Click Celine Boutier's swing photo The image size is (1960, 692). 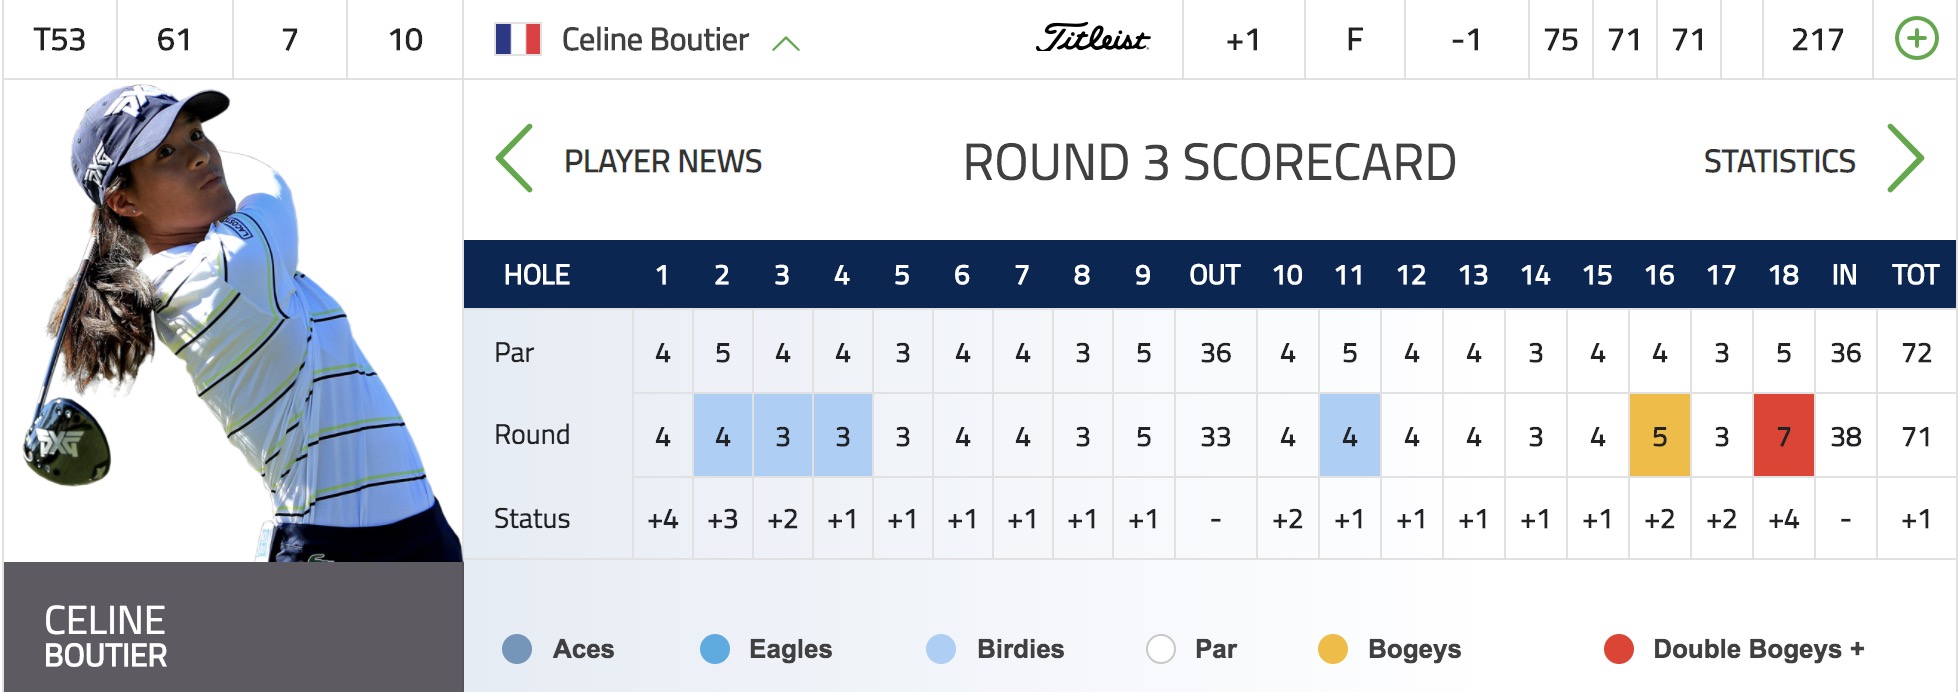coord(233,320)
